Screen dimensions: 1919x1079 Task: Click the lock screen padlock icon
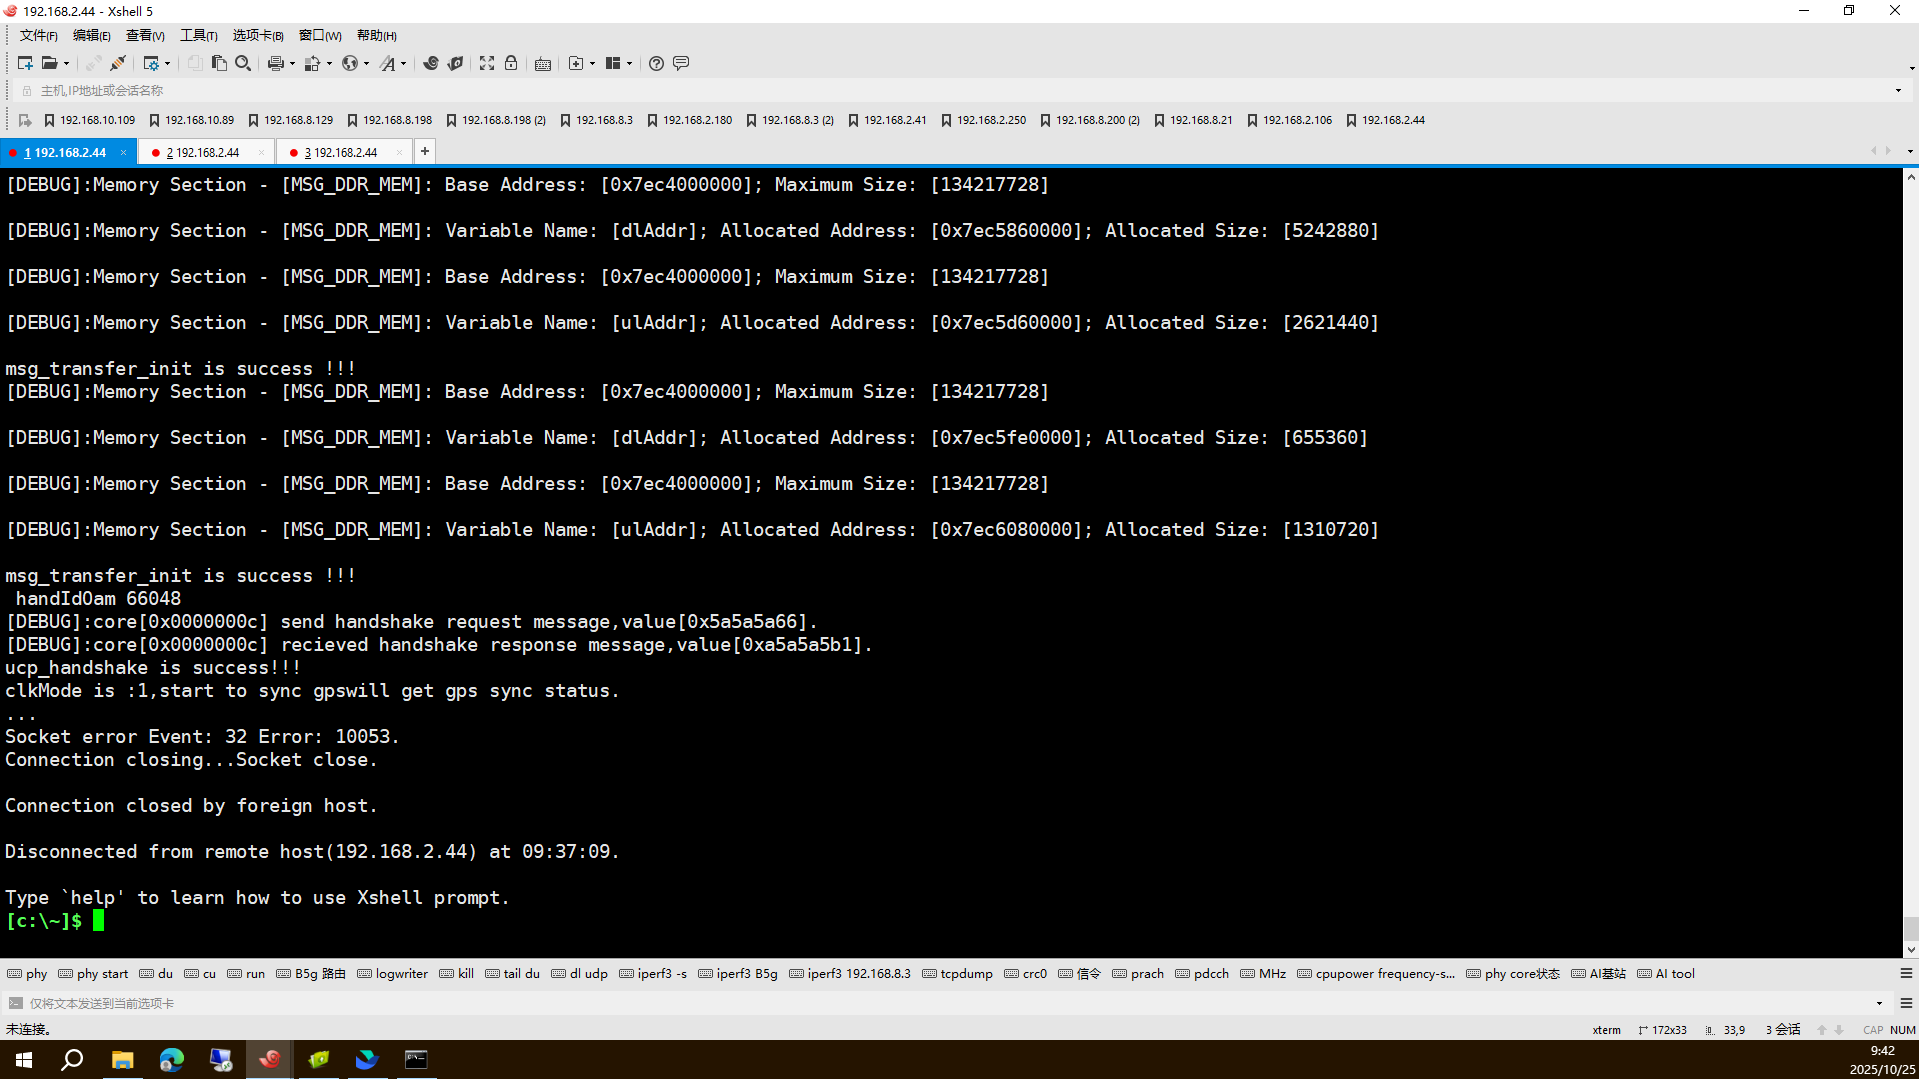(x=511, y=63)
